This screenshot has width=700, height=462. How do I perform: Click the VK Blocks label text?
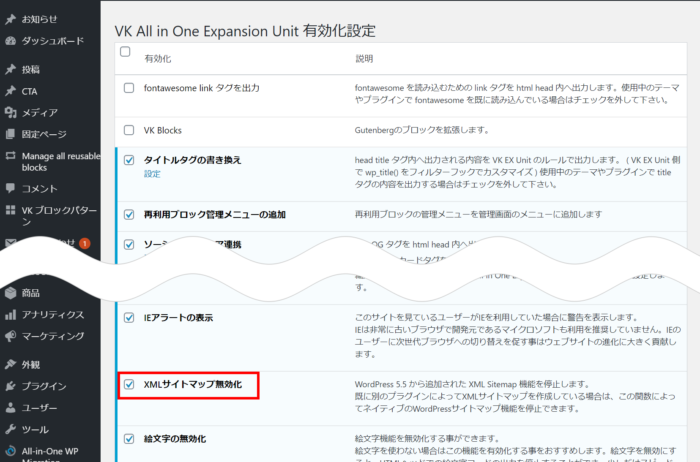162,130
